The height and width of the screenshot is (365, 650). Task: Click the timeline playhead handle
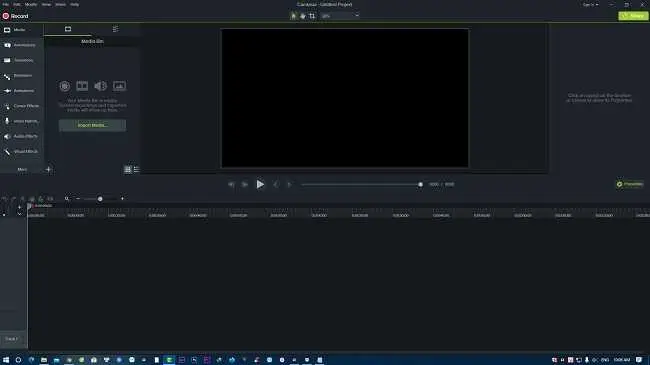(29, 206)
